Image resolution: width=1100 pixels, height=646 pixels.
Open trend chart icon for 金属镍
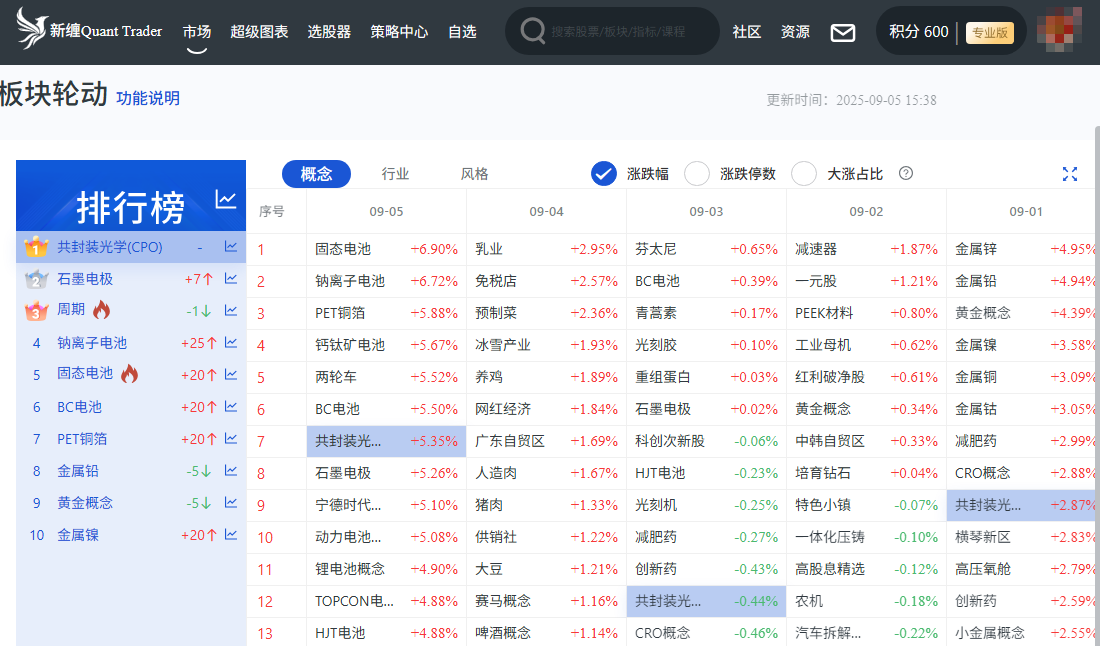click(231, 535)
